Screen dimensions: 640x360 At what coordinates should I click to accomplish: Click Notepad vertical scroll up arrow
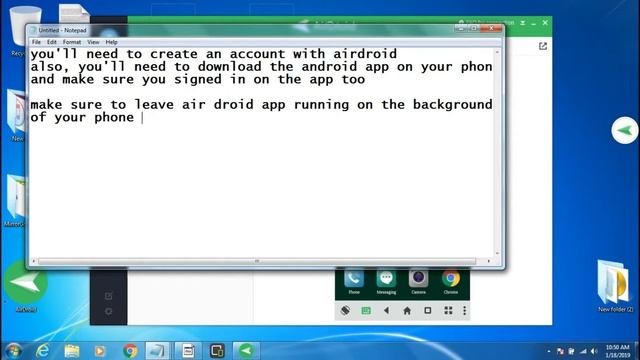point(497,52)
